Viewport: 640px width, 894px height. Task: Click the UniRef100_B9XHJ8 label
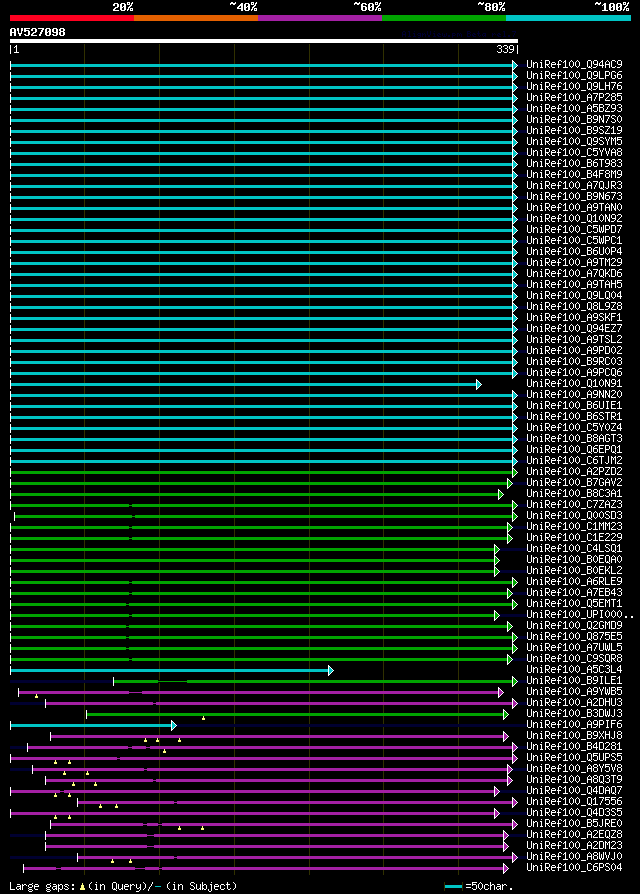[574, 735]
